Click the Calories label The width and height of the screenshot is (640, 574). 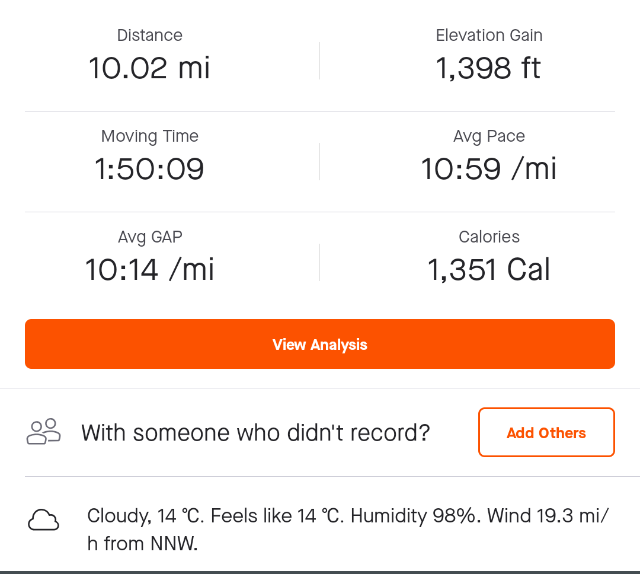point(489,237)
